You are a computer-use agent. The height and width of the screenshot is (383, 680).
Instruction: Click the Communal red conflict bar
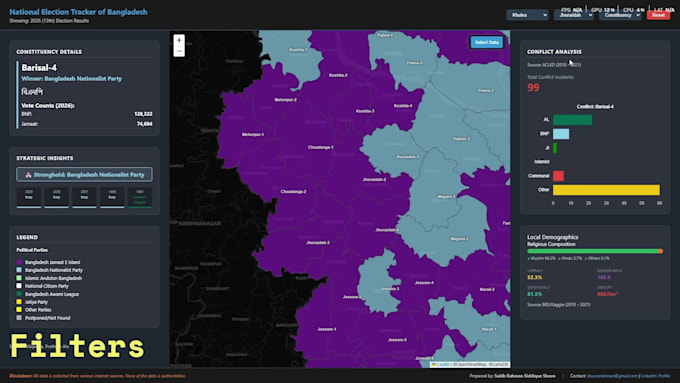coord(559,176)
